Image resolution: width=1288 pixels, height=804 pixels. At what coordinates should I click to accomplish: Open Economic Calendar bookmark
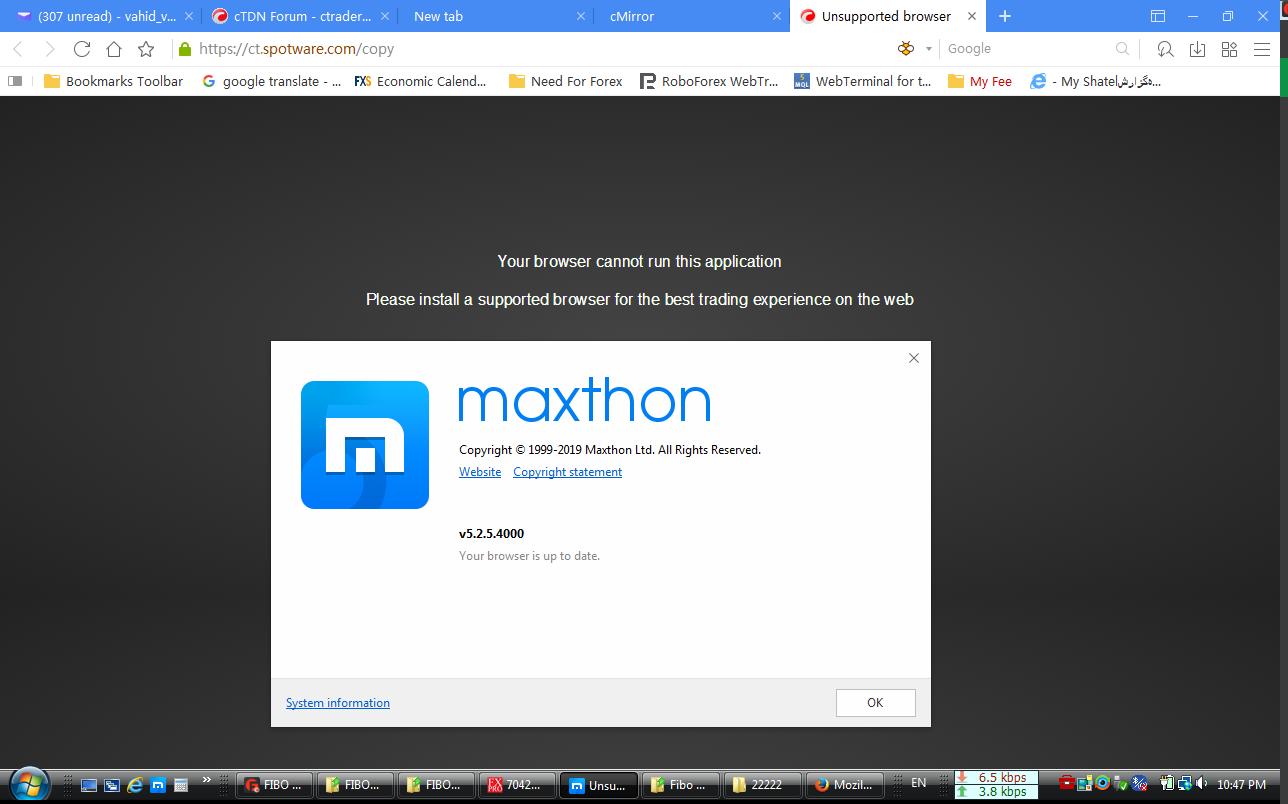coord(421,81)
